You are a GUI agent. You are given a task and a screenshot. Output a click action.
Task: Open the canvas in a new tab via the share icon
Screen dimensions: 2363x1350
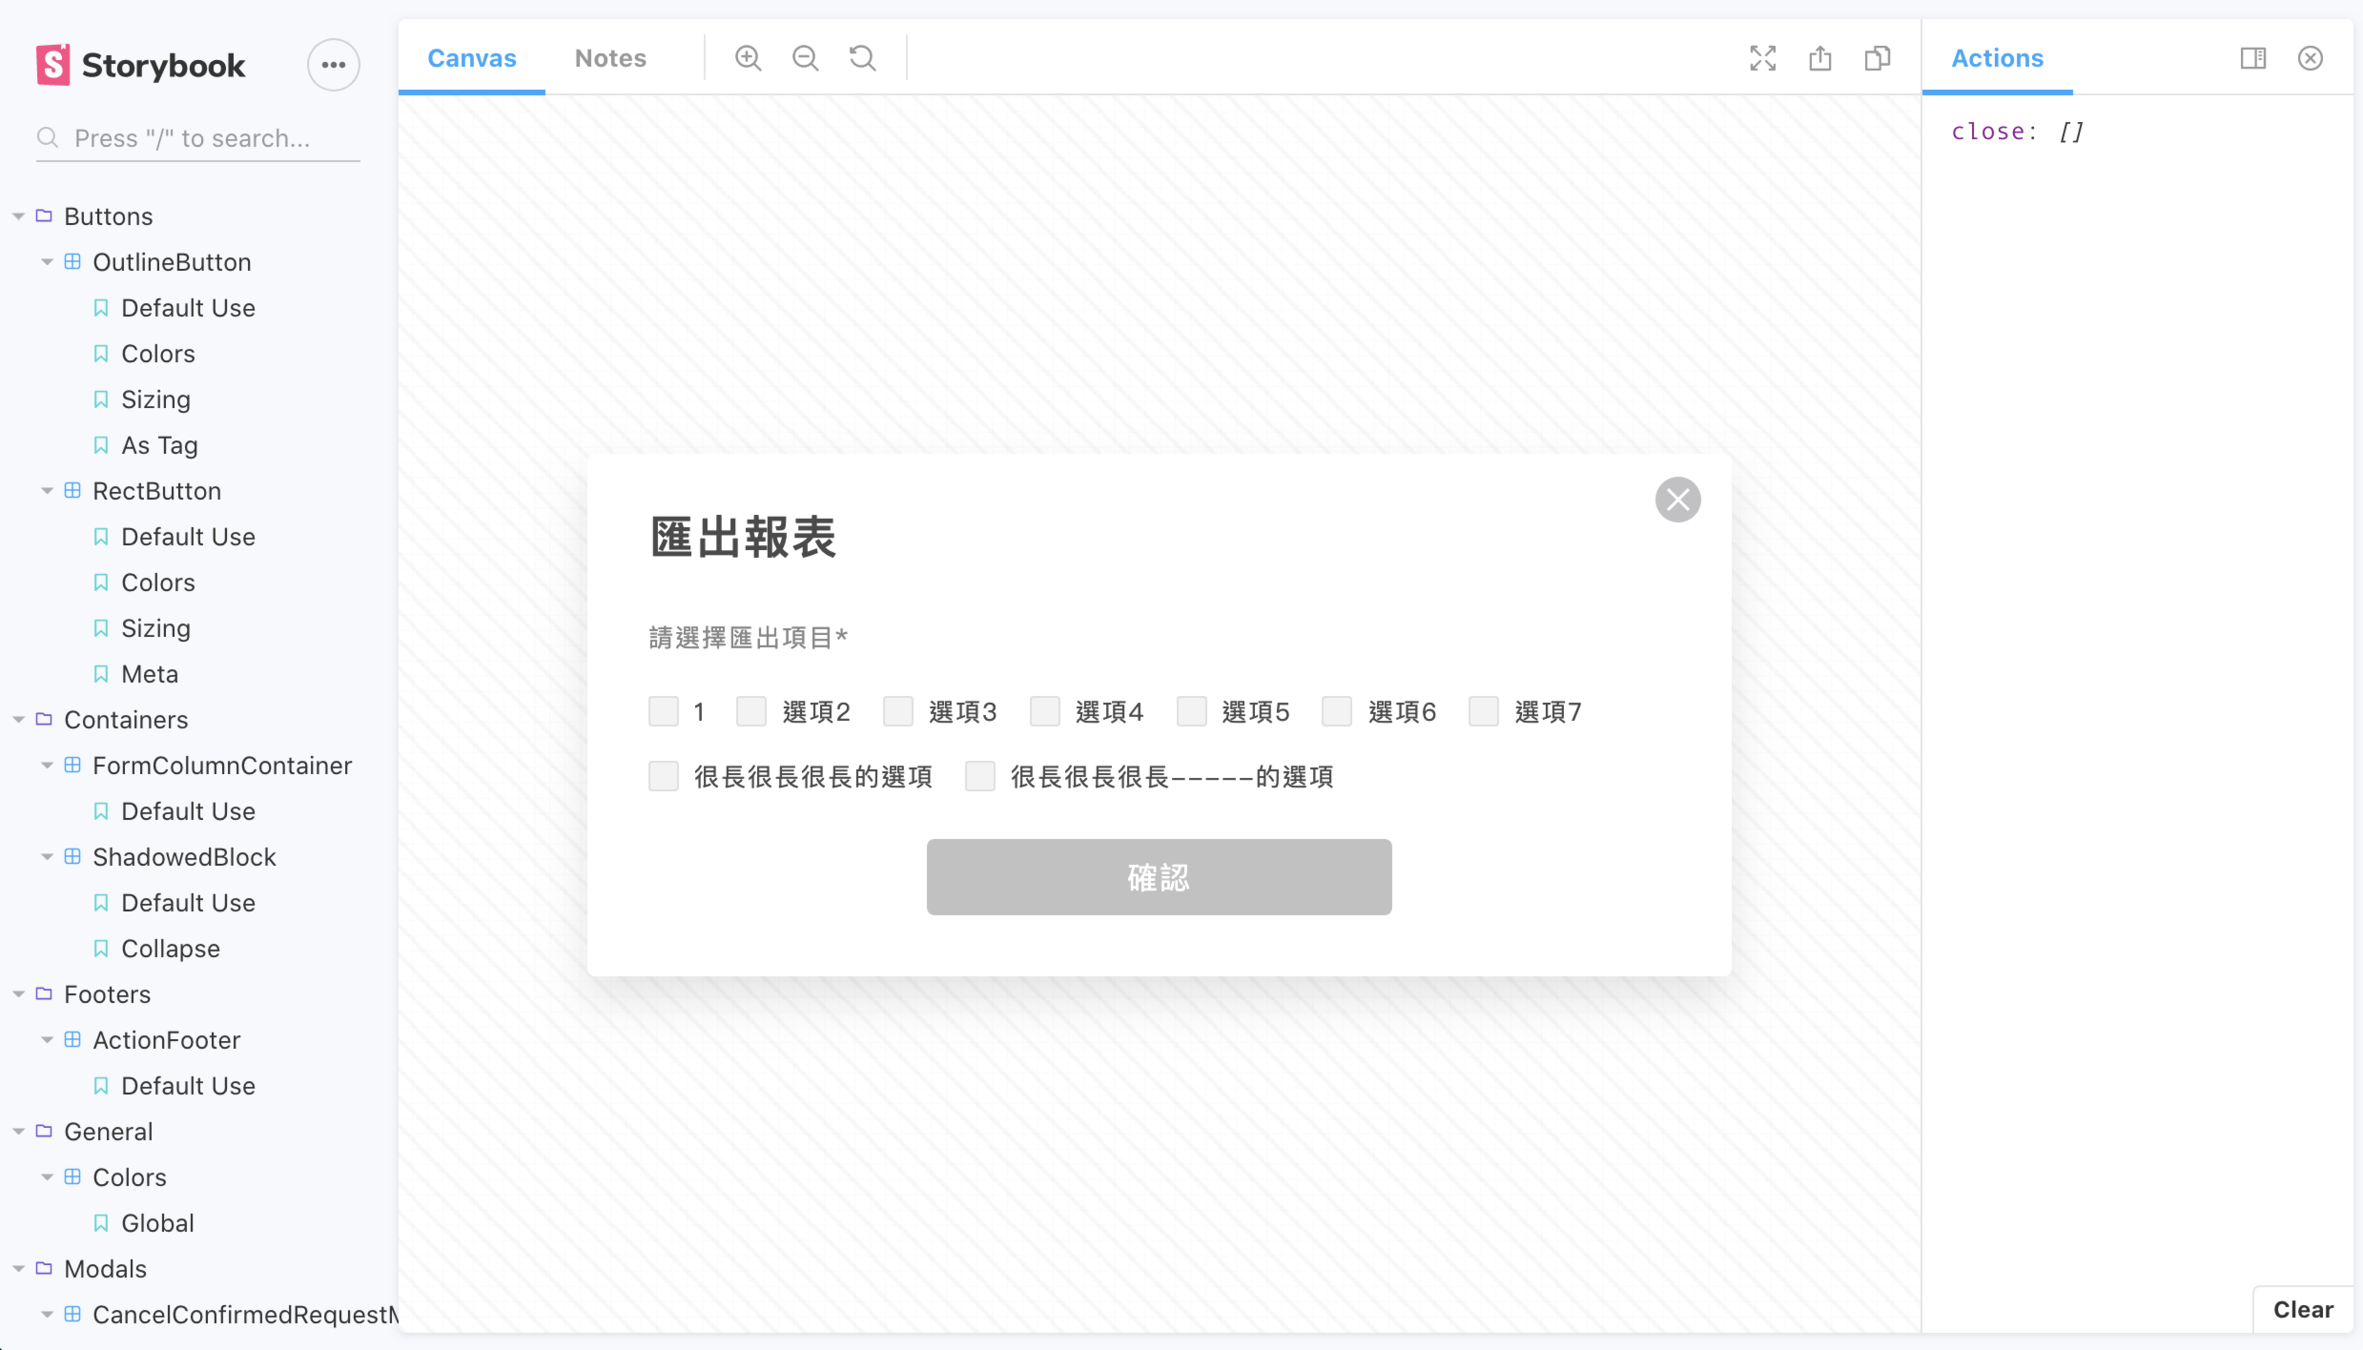coord(1819,58)
